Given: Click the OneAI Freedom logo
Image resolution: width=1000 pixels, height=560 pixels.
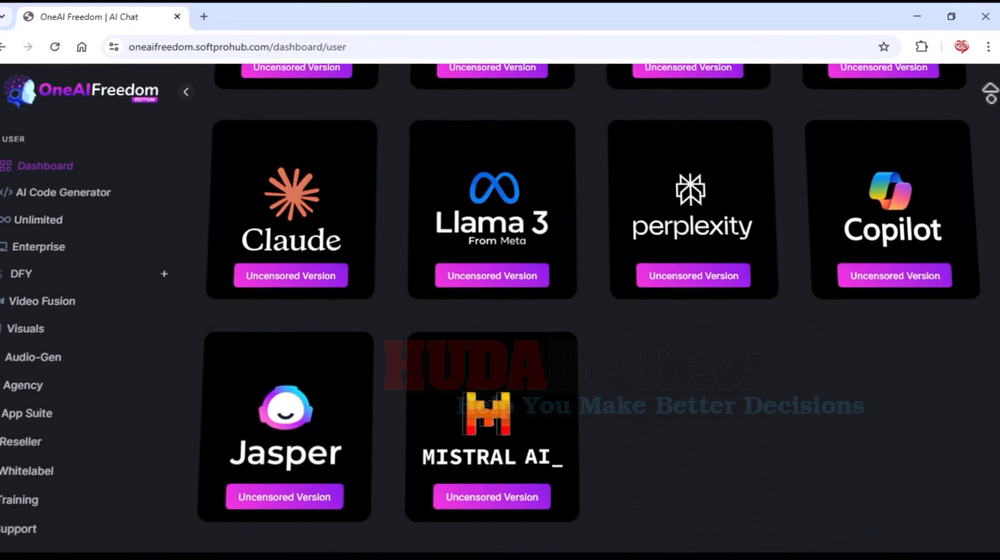Looking at the screenshot, I should tap(82, 91).
